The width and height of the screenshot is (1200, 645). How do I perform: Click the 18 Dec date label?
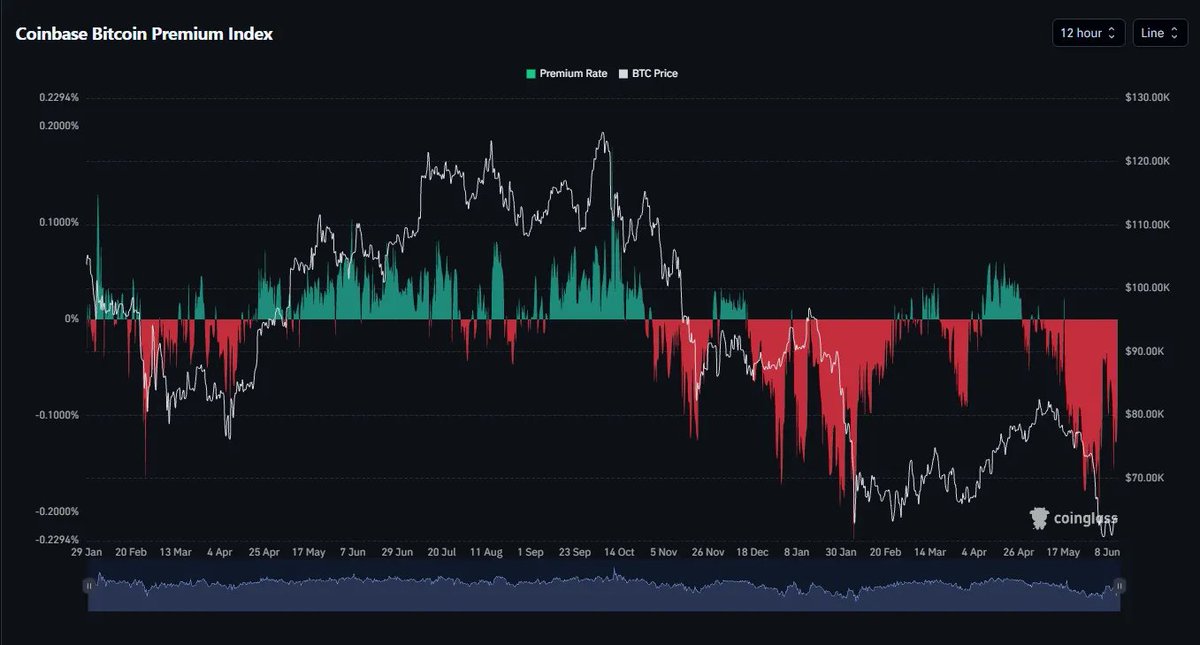coord(752,552)
